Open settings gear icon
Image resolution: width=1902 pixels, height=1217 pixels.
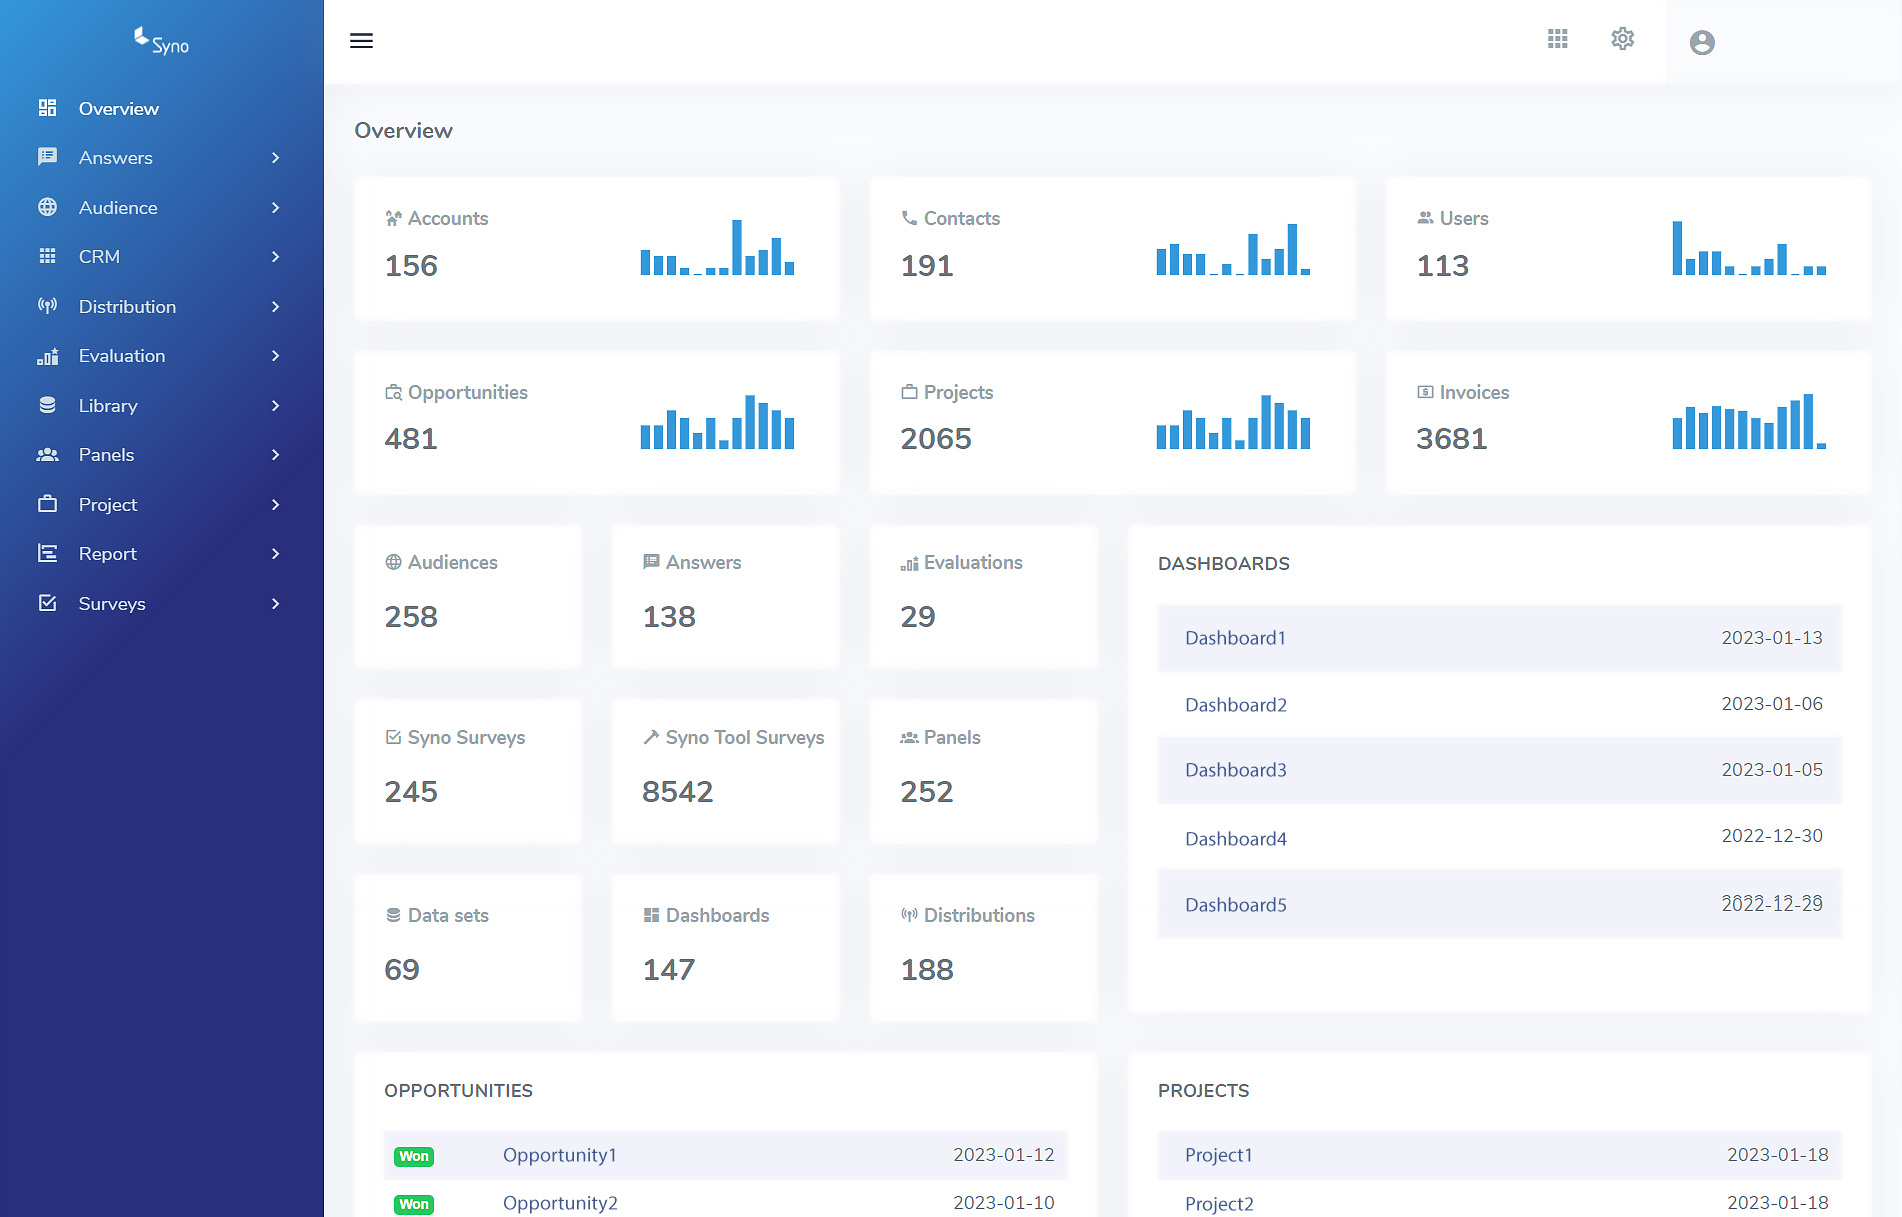click(1622, 39)
